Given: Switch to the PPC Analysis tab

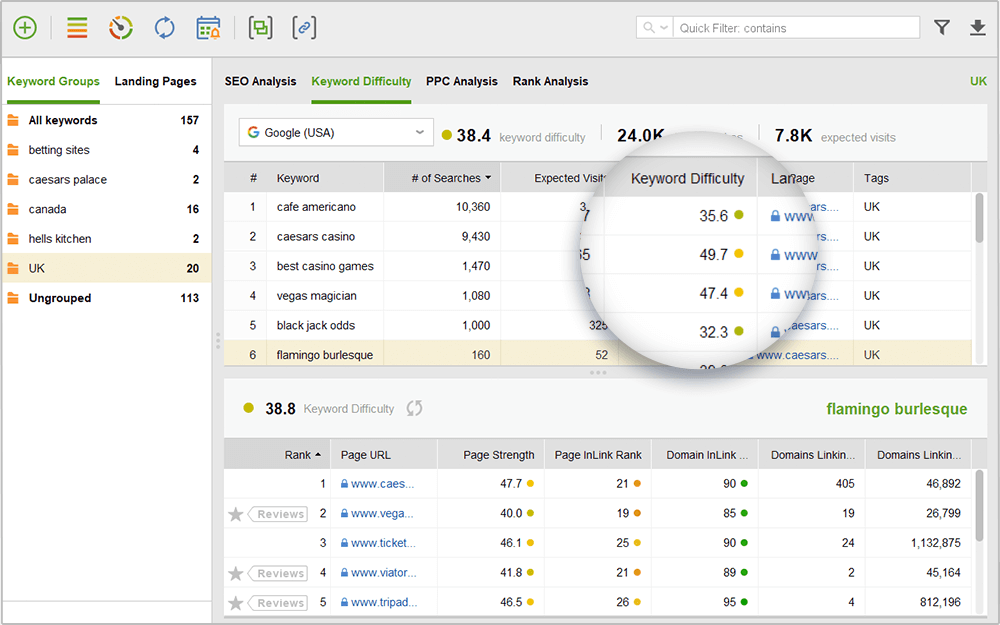Looking at the screenshot, I should [461, 81].
